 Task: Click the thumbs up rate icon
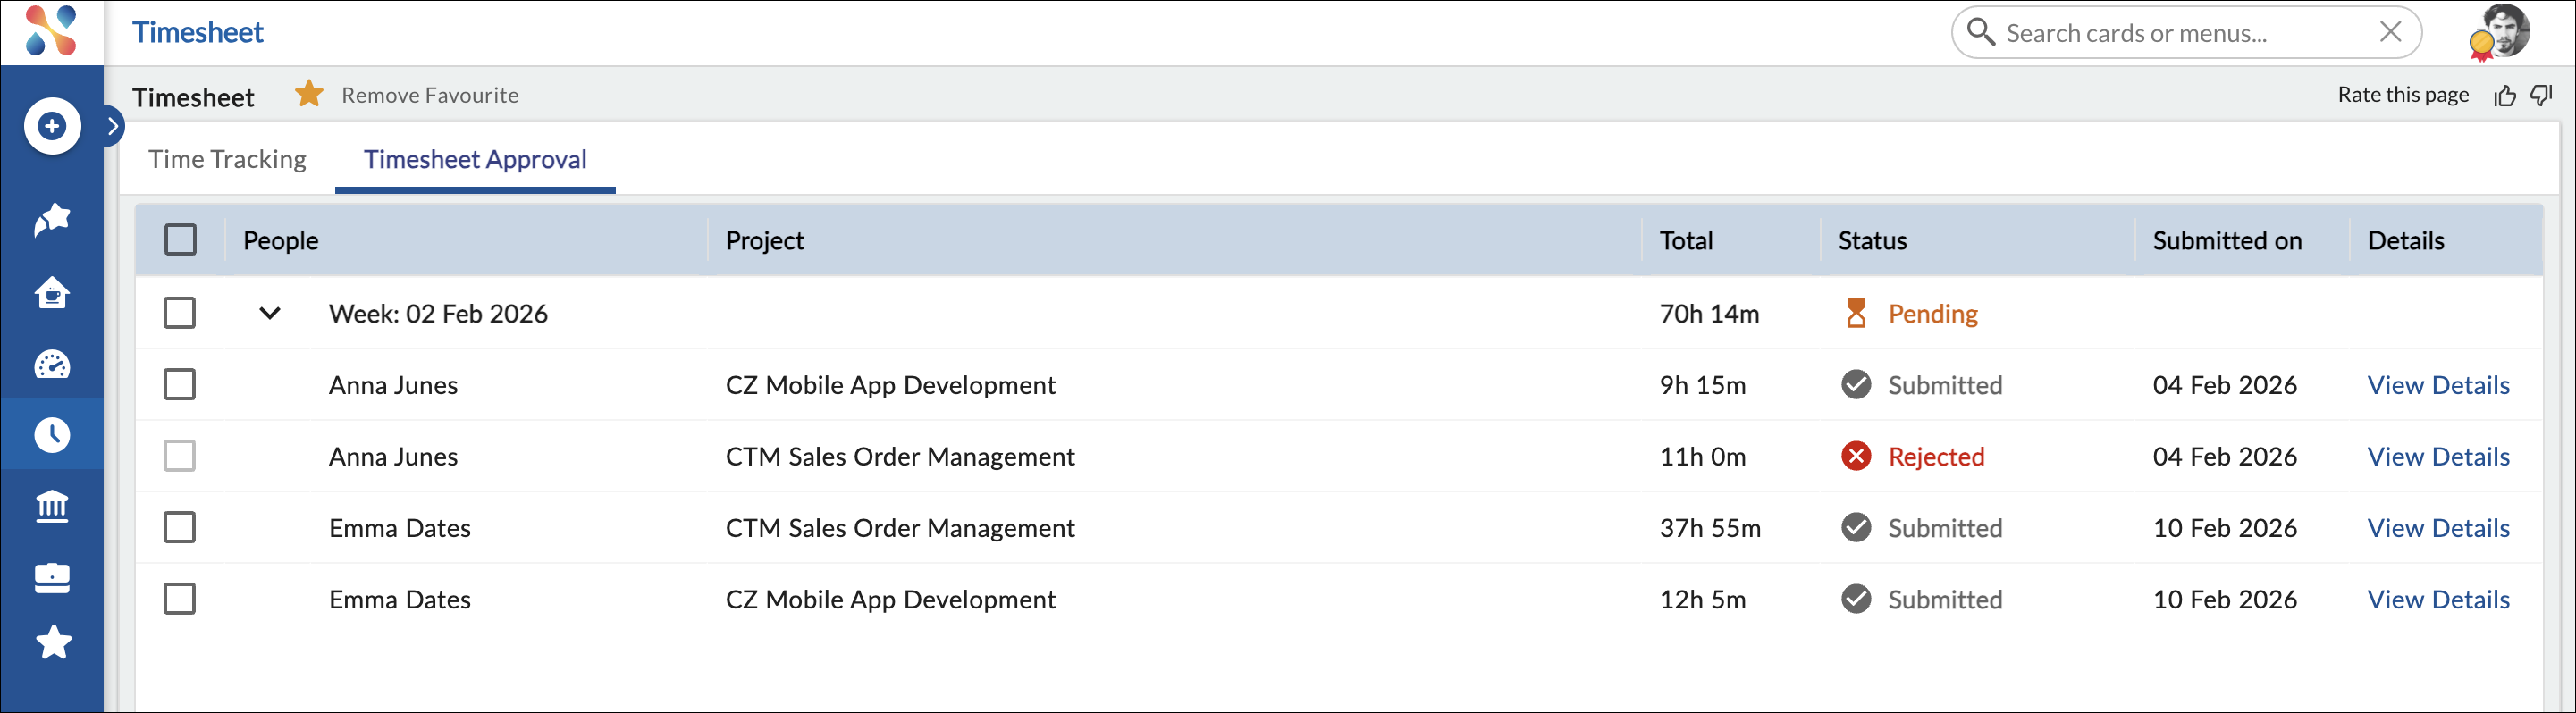click(2504, 95)
